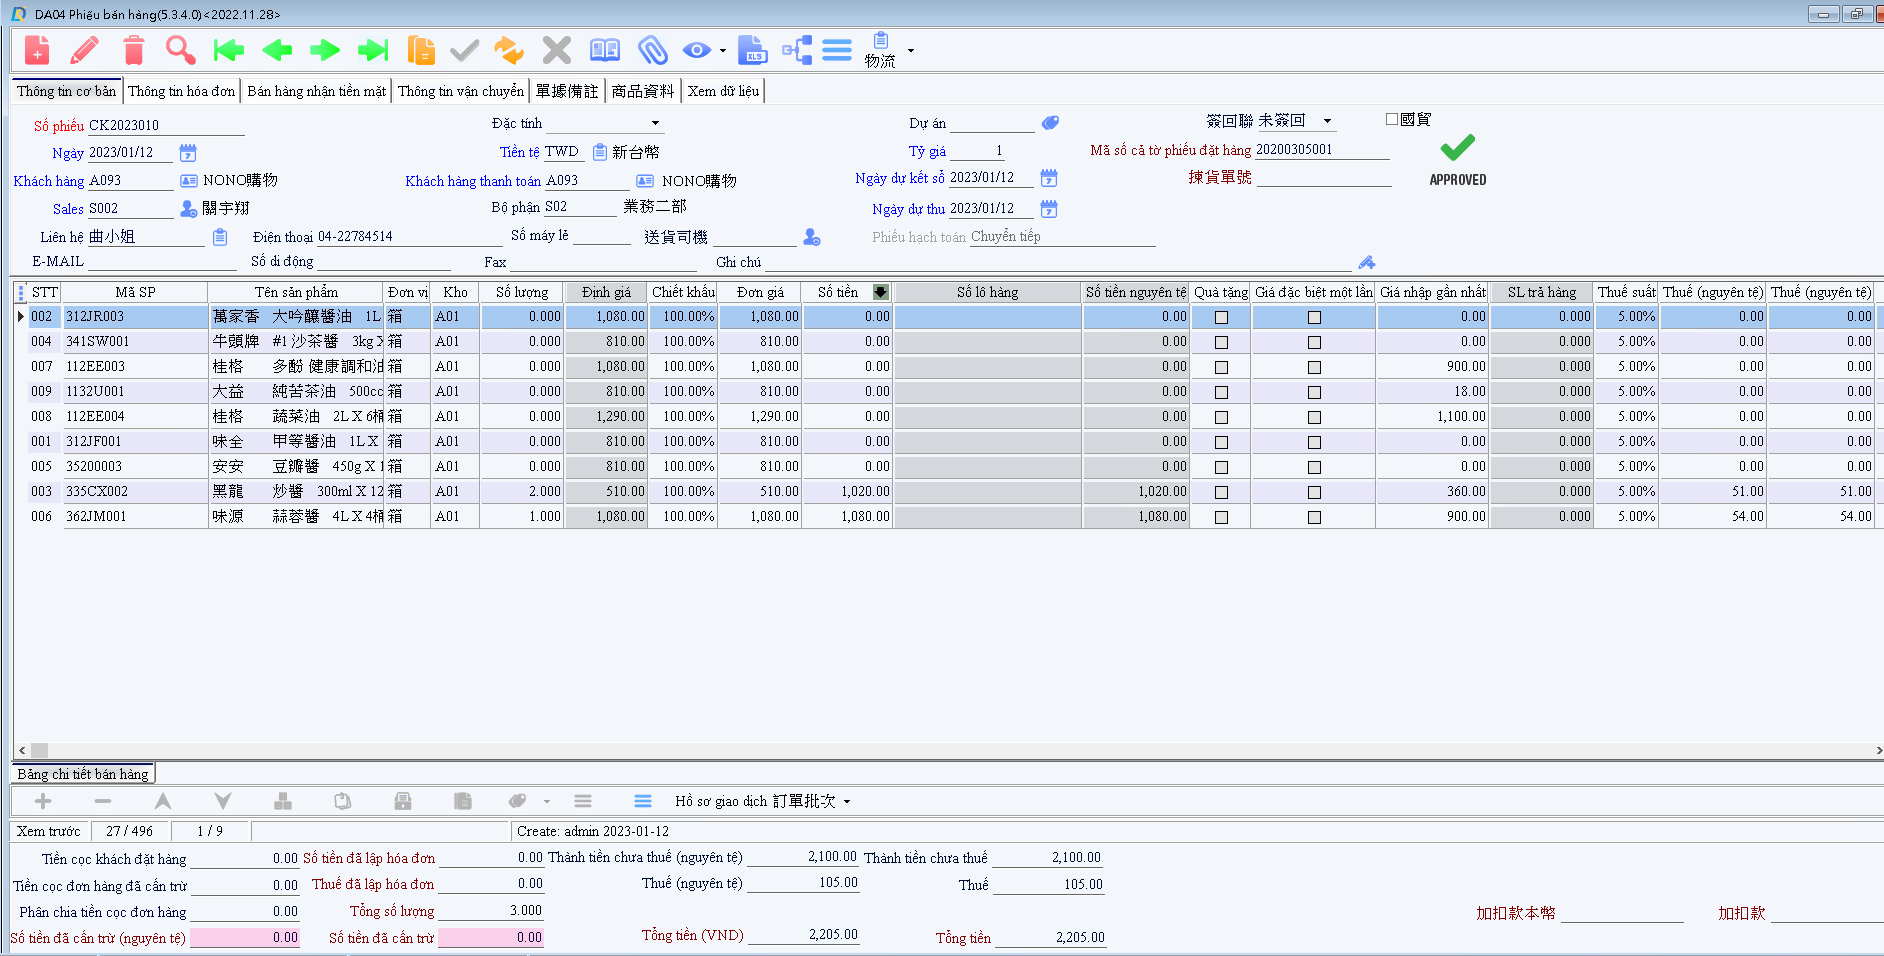
Task: Toggle Quà tặng checkbox for row 004
Action: 1221,342
